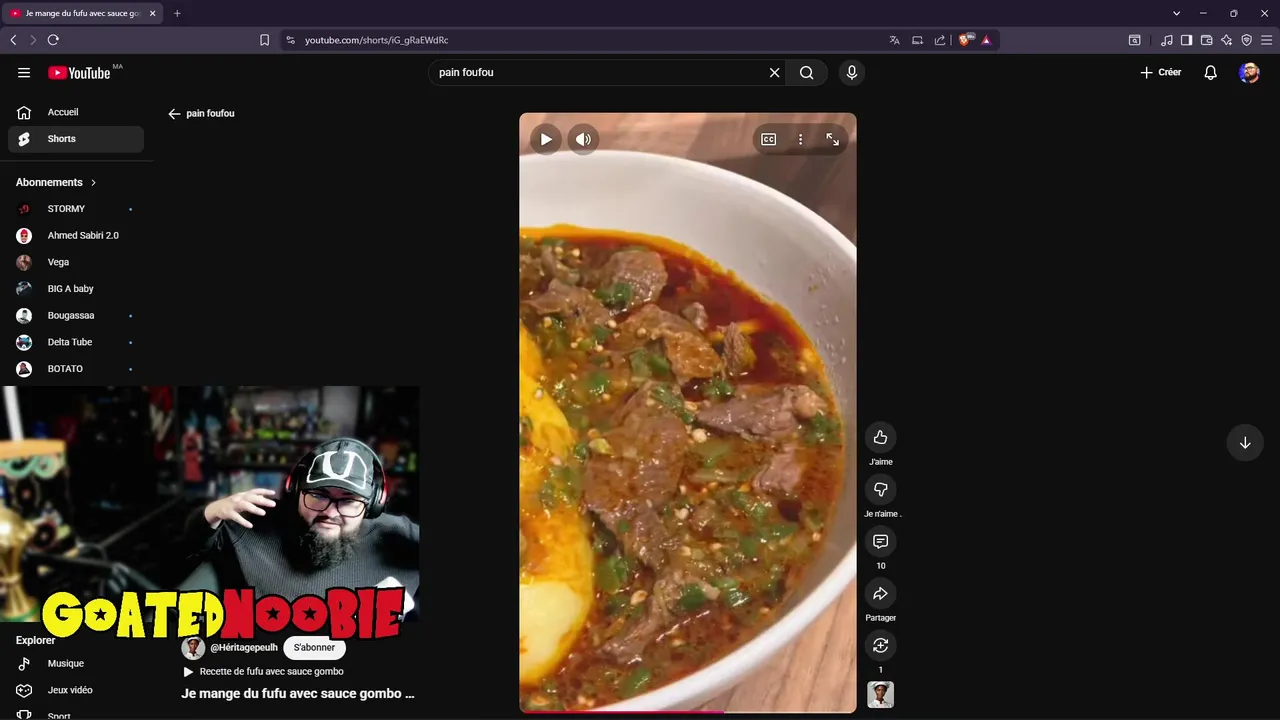Open the Brave Wallet icon
Screen dimensions: 1280x720
point(1206,40)
